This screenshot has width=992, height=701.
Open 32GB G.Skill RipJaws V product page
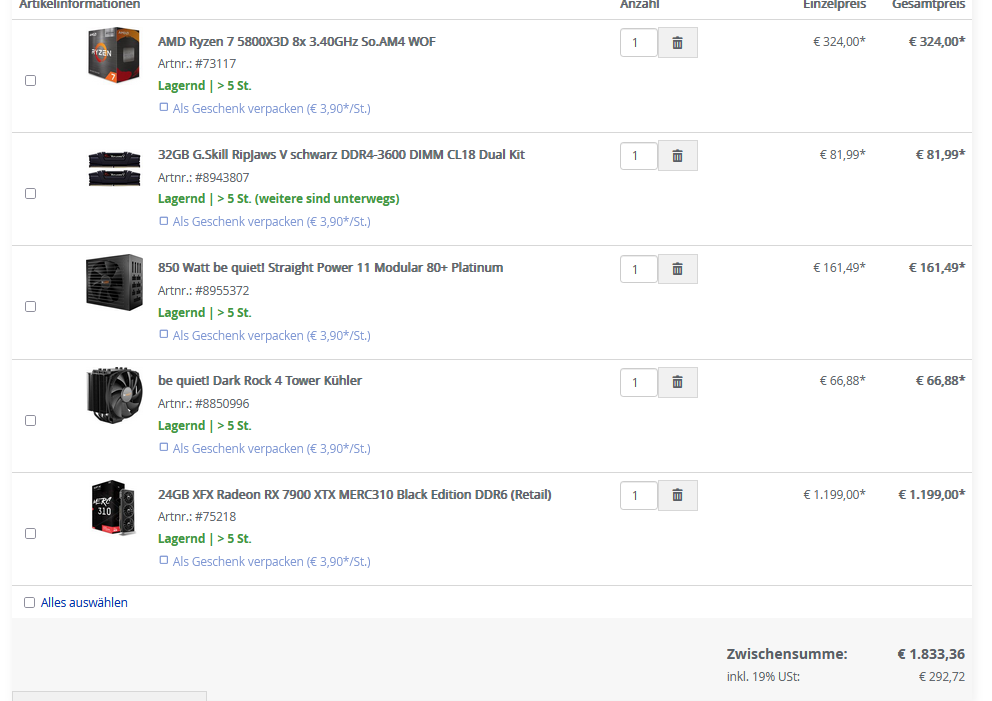coord(341,154)
